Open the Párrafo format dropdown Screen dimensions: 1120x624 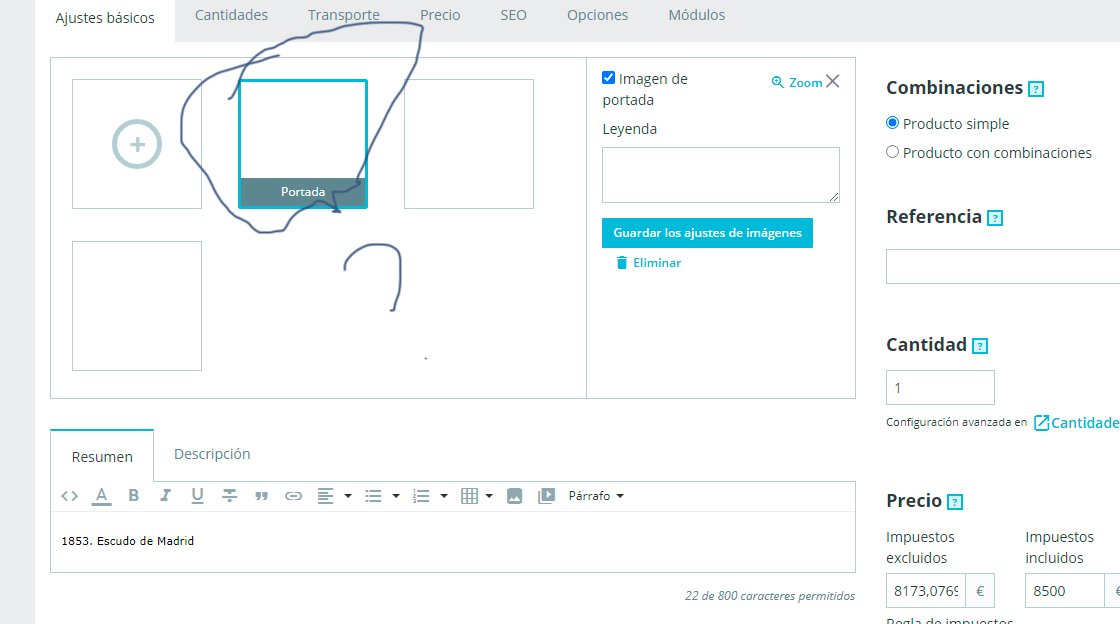(x=596, y=495)
